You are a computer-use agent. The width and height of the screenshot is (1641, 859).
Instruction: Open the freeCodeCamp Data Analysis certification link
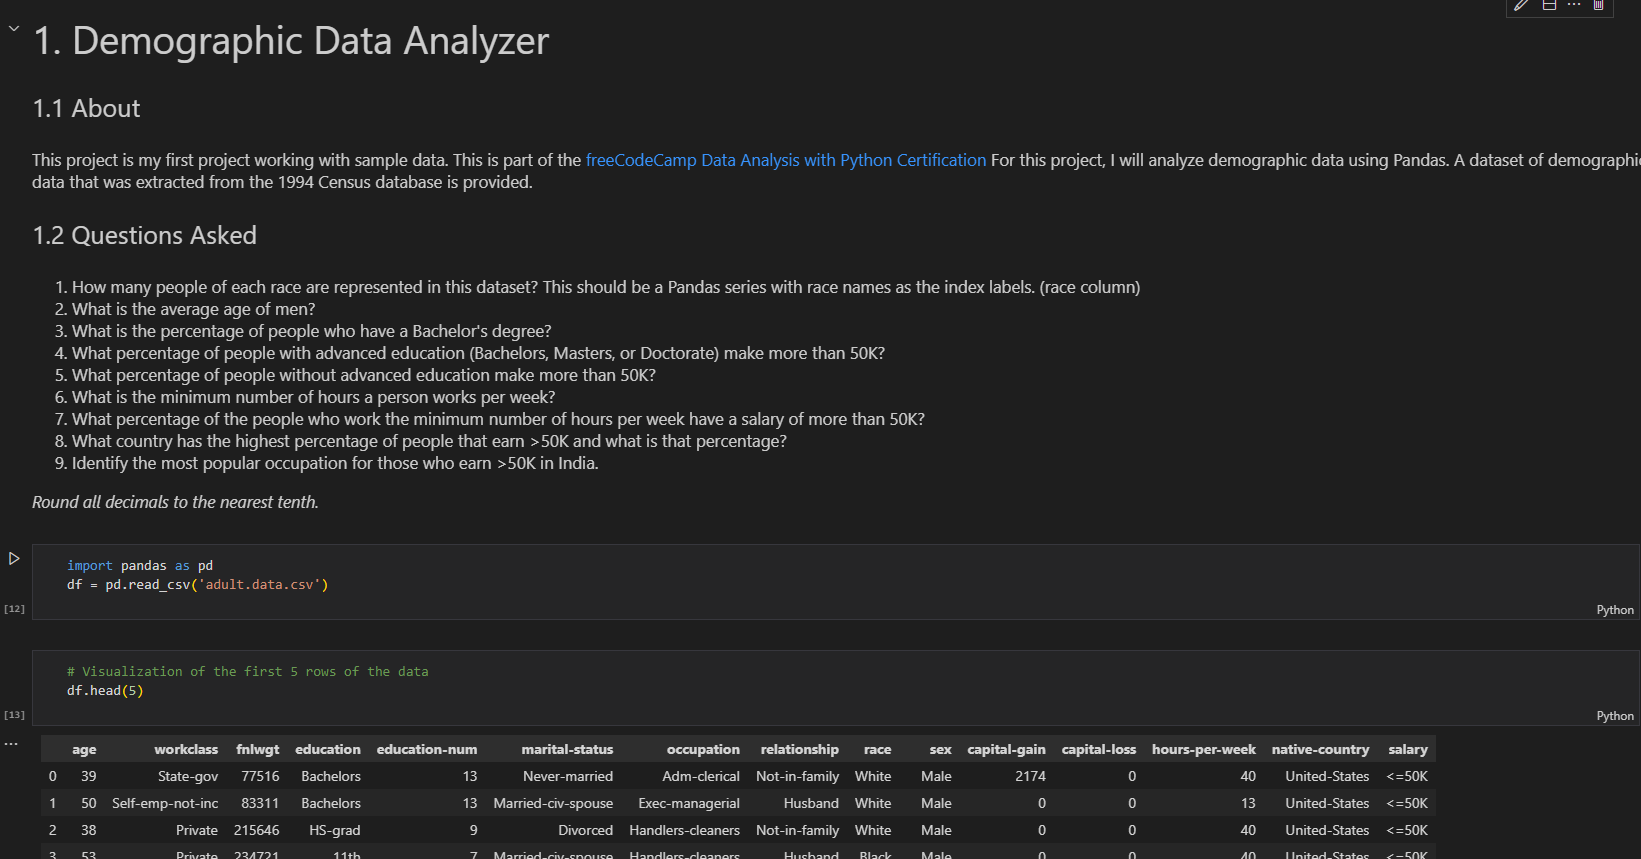tap(786, 160)
